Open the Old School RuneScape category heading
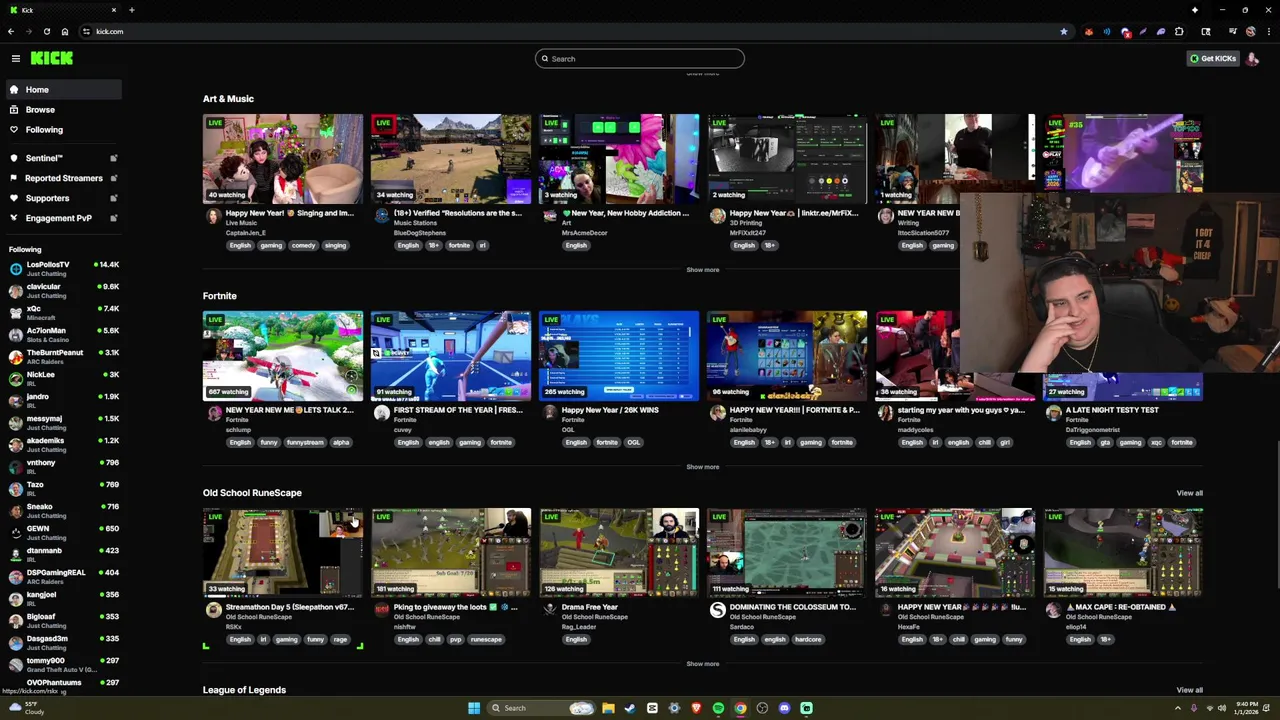This screenshot has height=720, width=1280. click(x=252, y=493)
